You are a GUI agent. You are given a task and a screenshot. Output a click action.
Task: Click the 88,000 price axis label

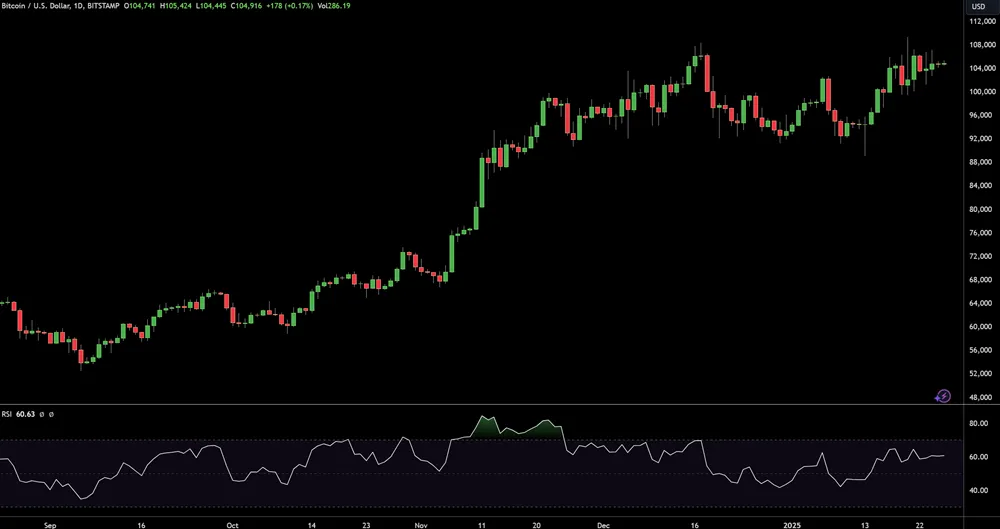[980, 162]
